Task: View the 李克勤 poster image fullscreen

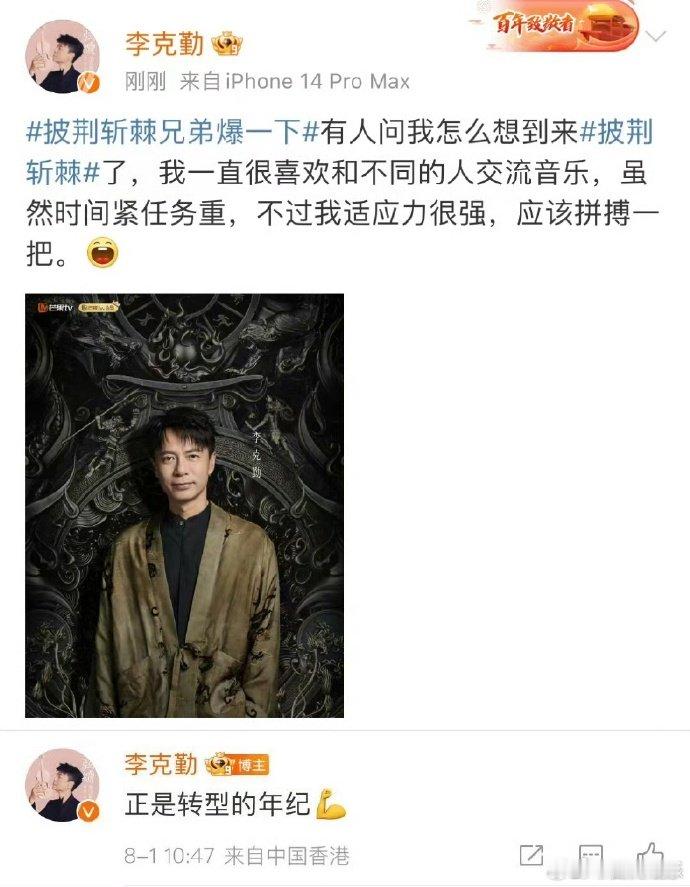Action: 184,505
